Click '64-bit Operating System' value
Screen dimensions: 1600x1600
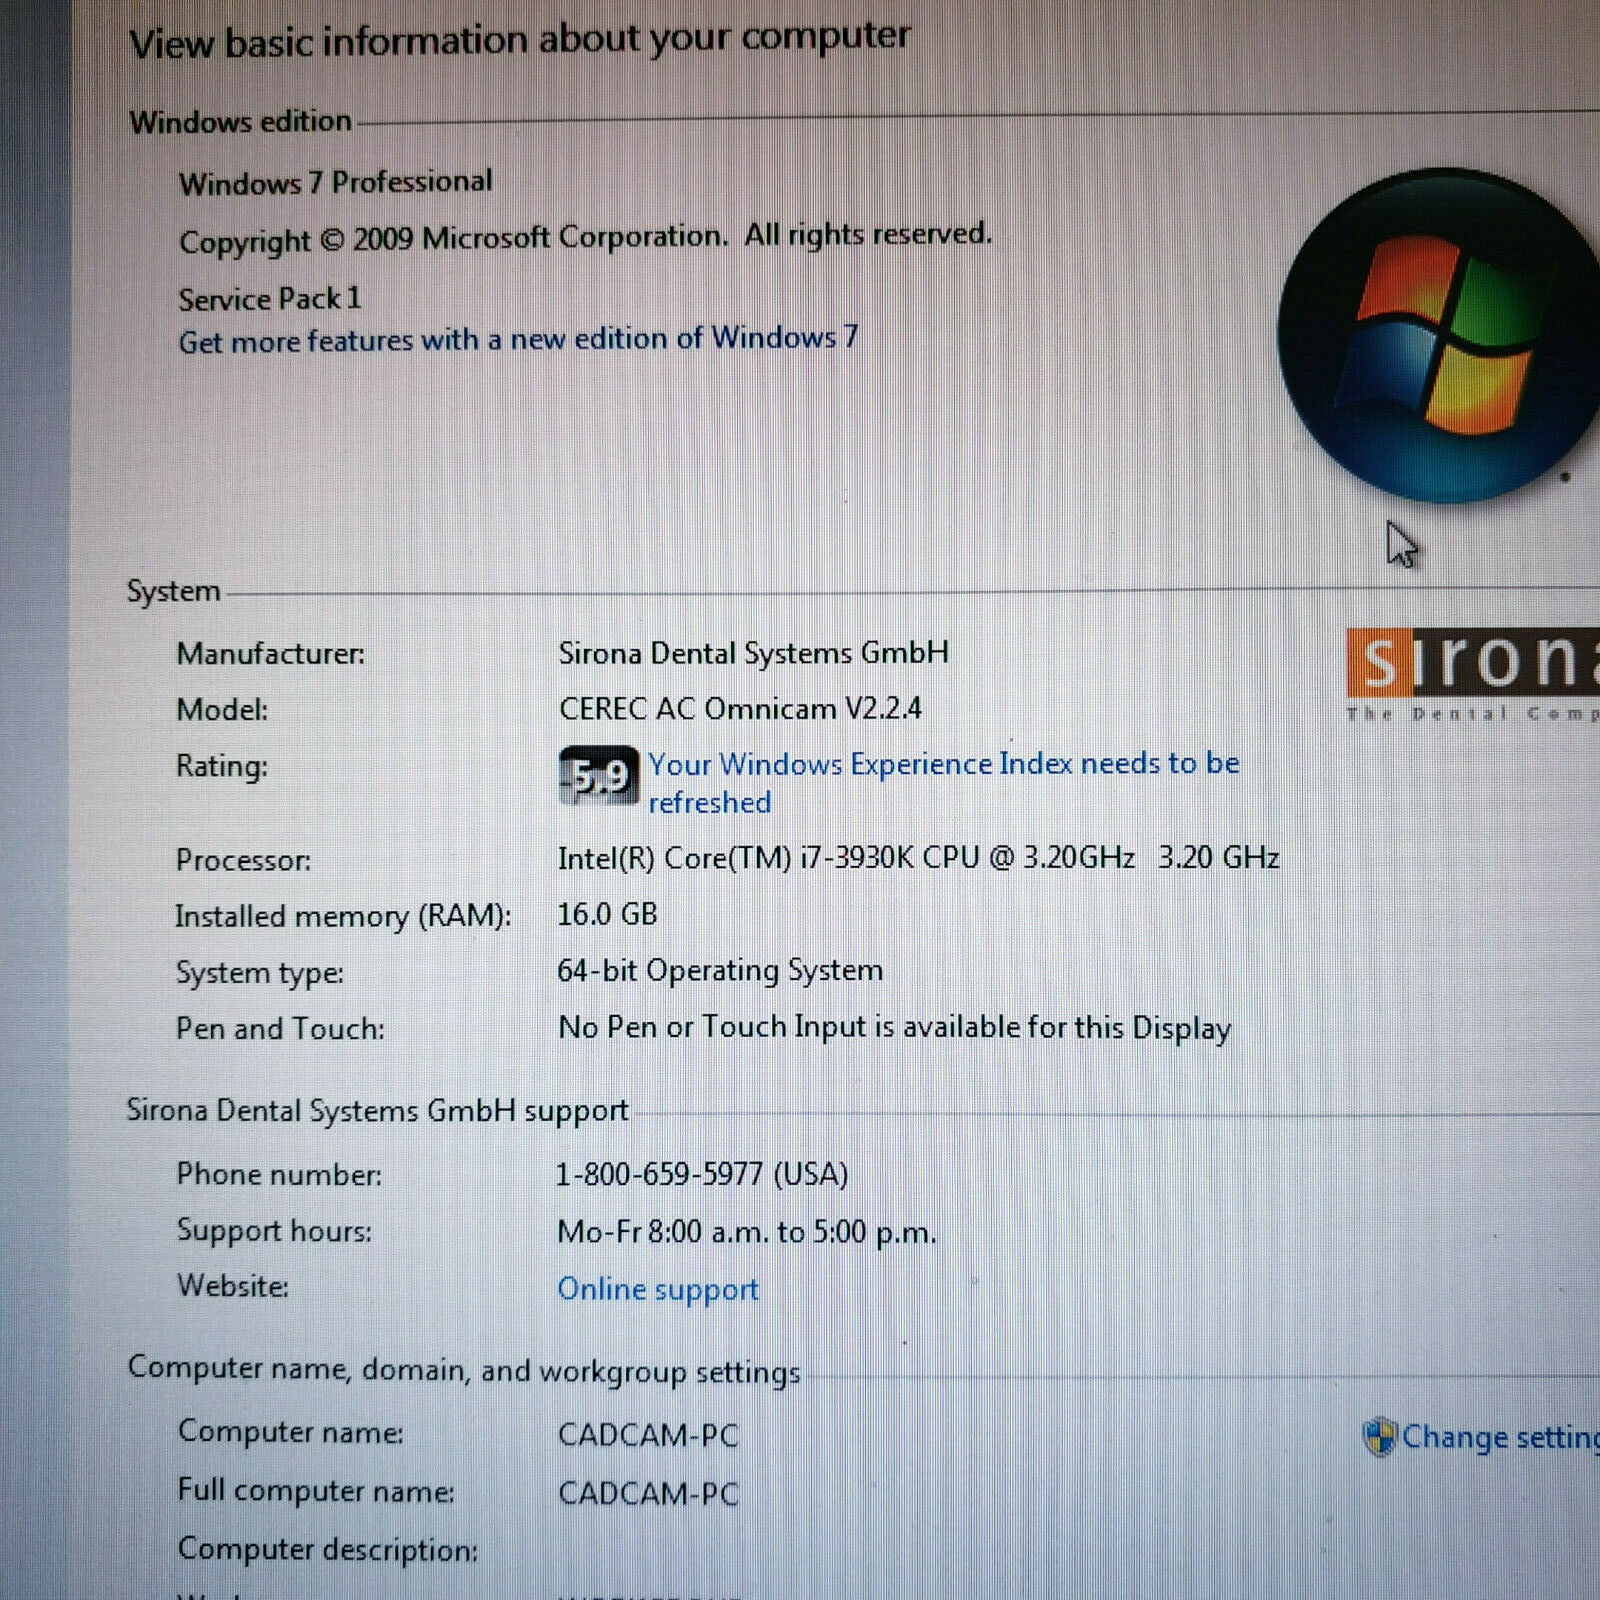[720, 970]
